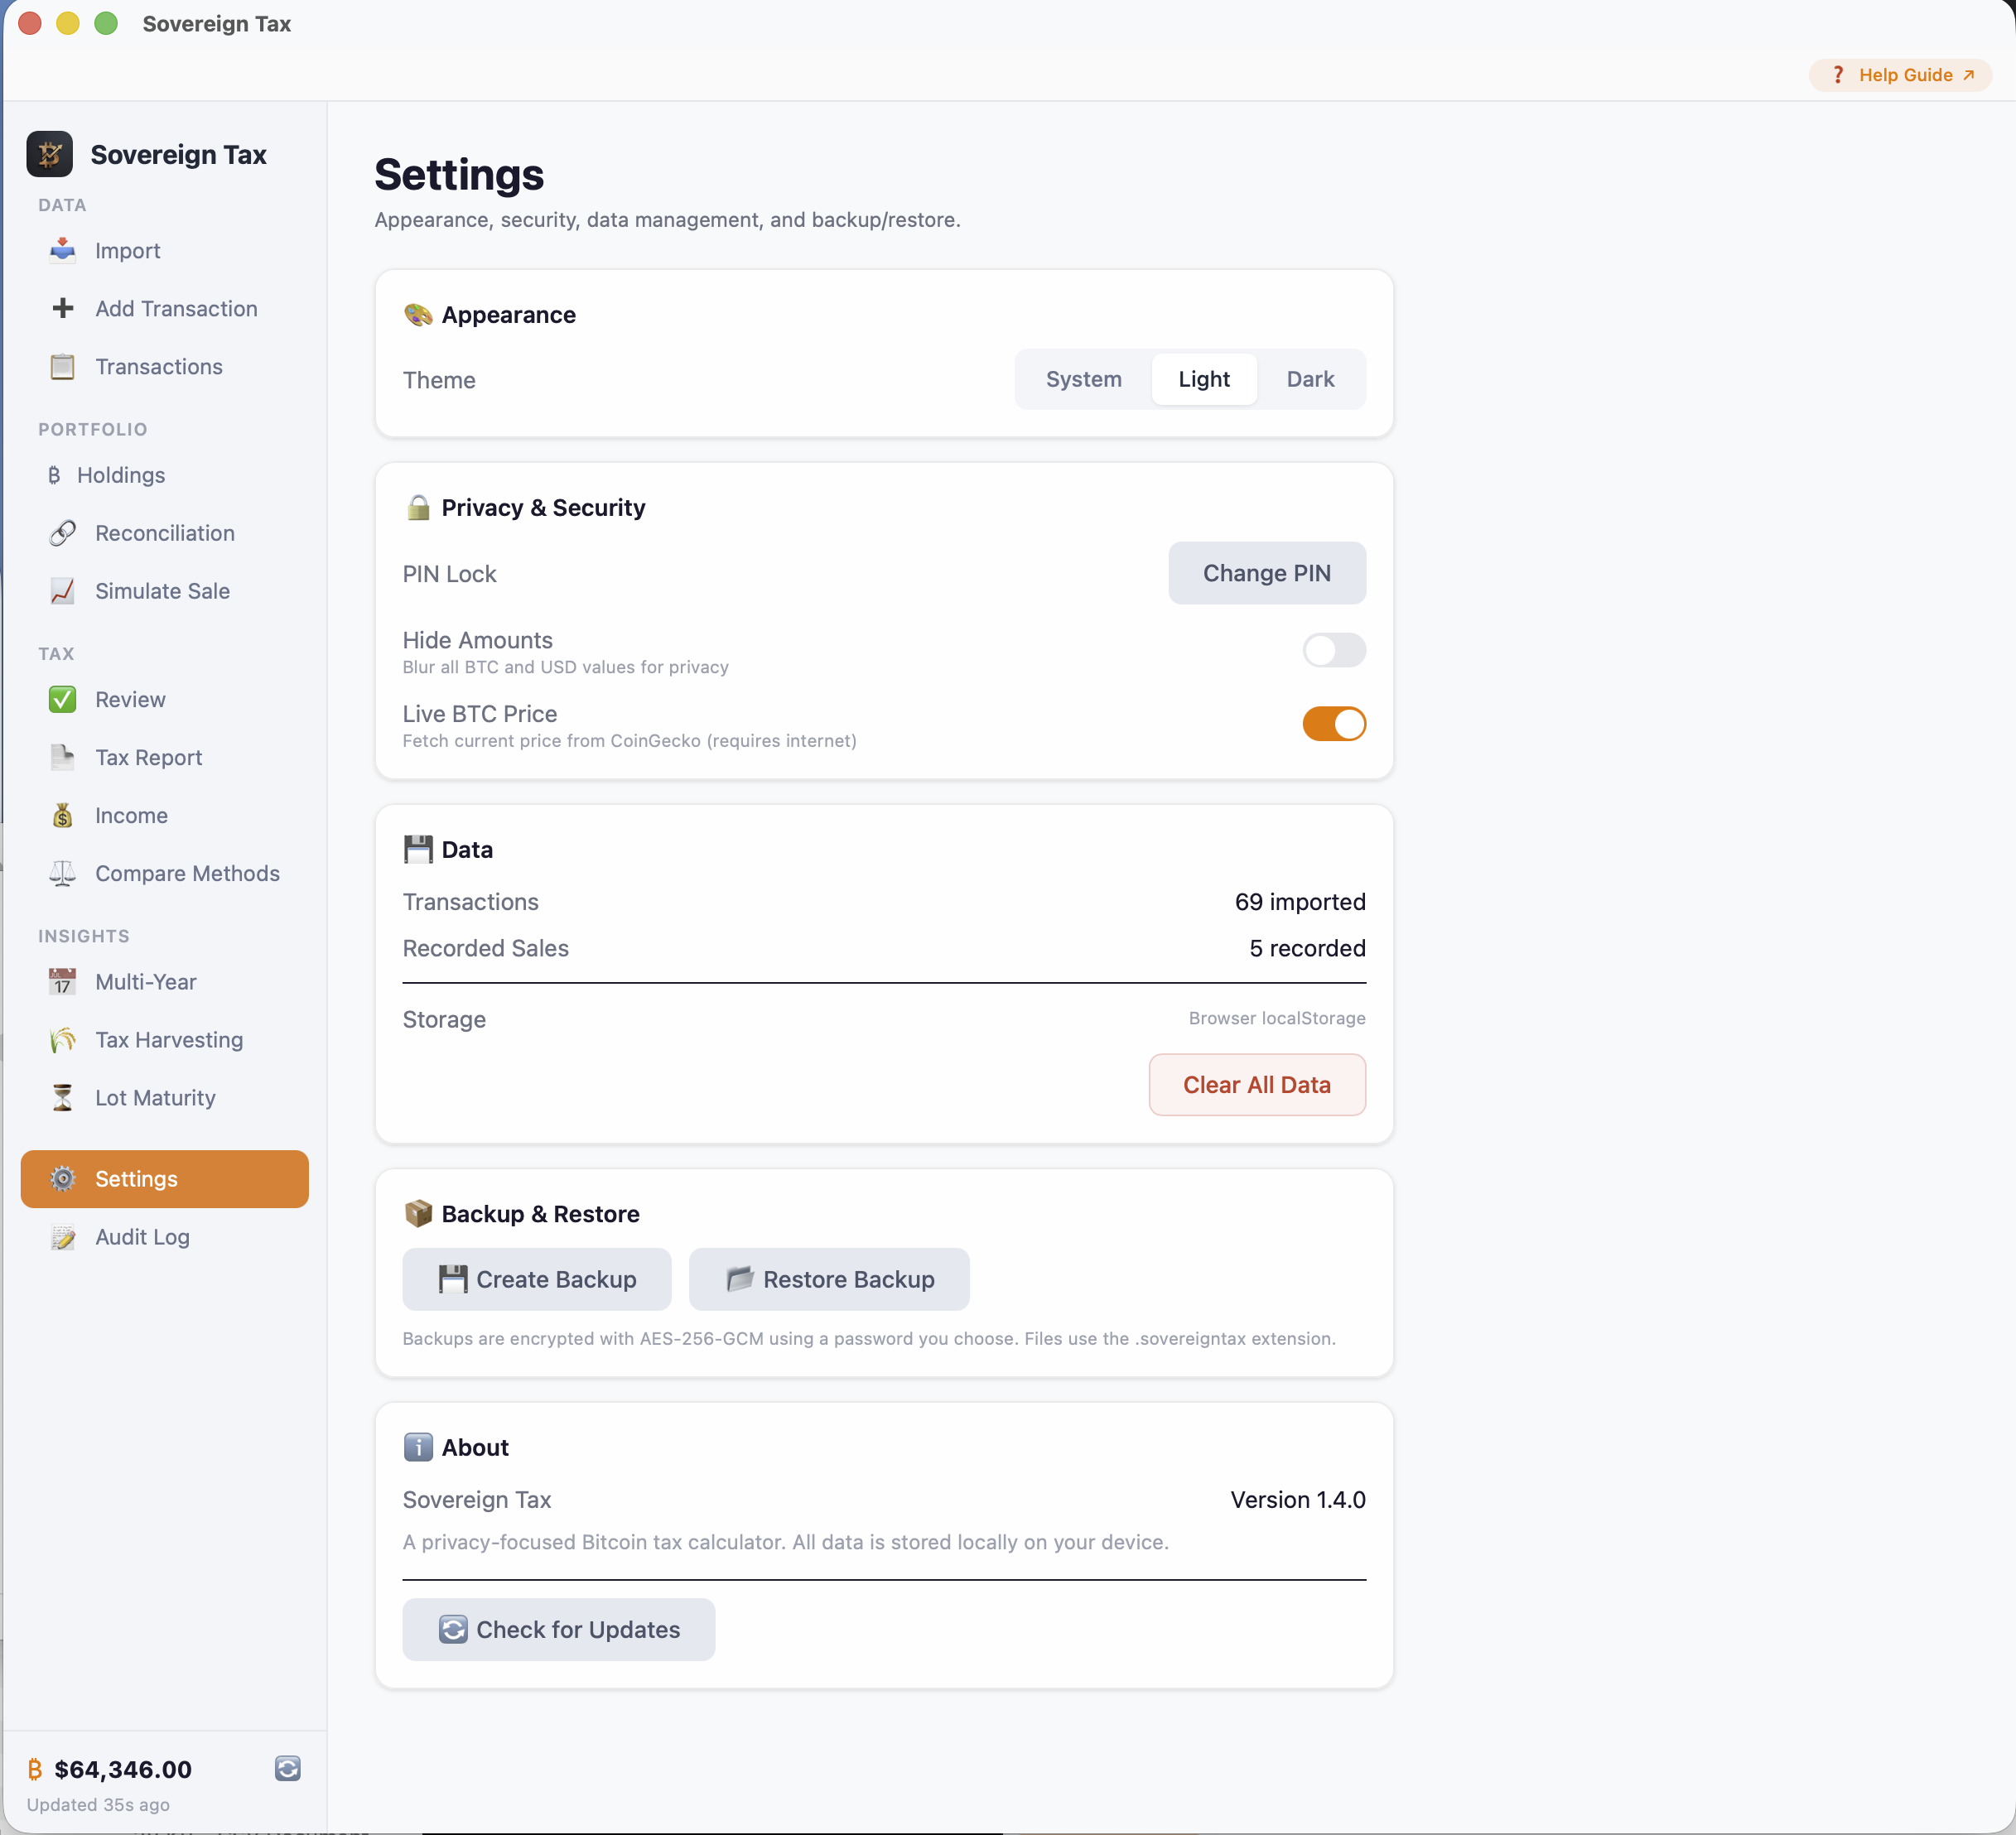2016x1835 pixels.
Task: Open the Reconciliation tool
Action: (x=163, y=533)
